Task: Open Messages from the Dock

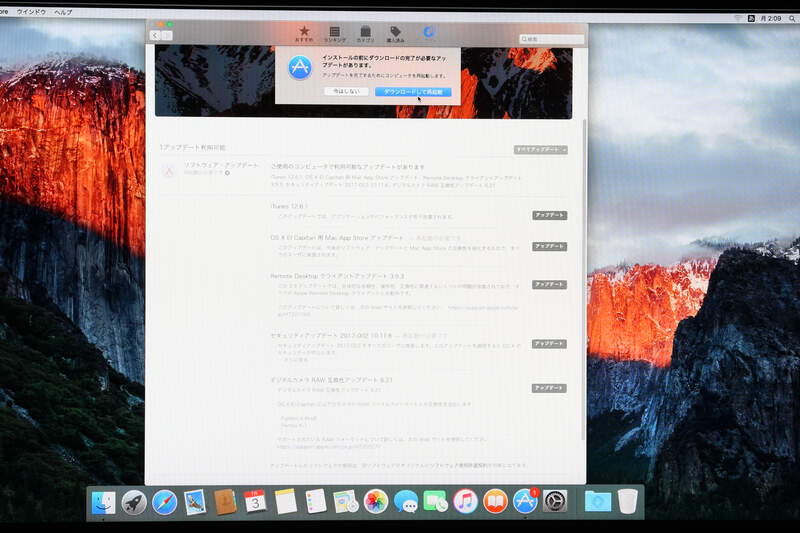Action: click(x=406, y=502)
